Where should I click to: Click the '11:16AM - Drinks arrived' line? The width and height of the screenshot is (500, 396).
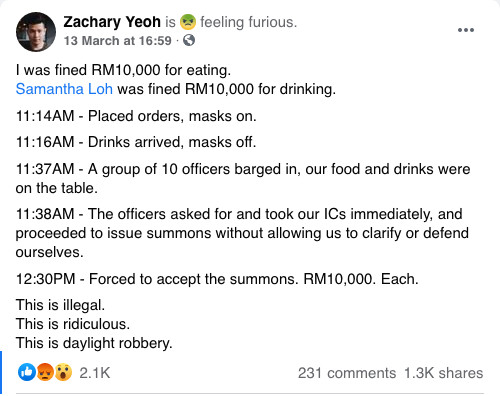tap(136, 142)
